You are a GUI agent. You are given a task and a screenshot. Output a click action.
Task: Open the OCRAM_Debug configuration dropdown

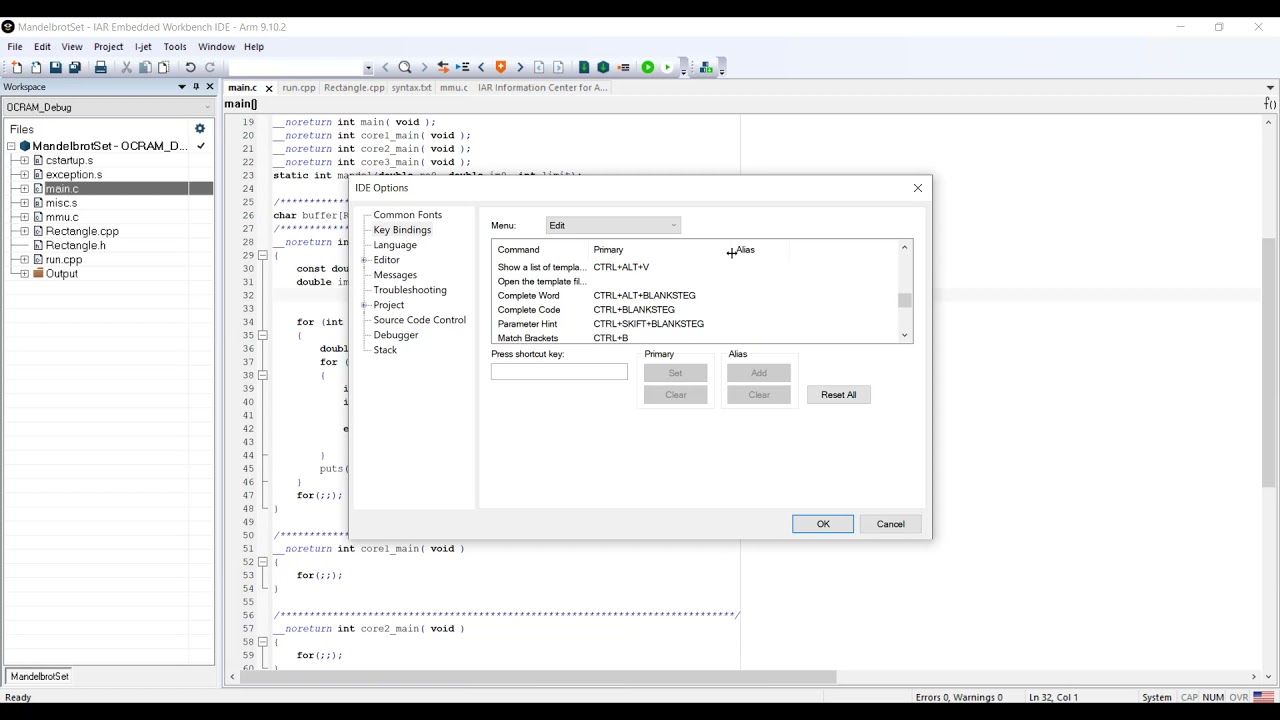coord(108,107)
